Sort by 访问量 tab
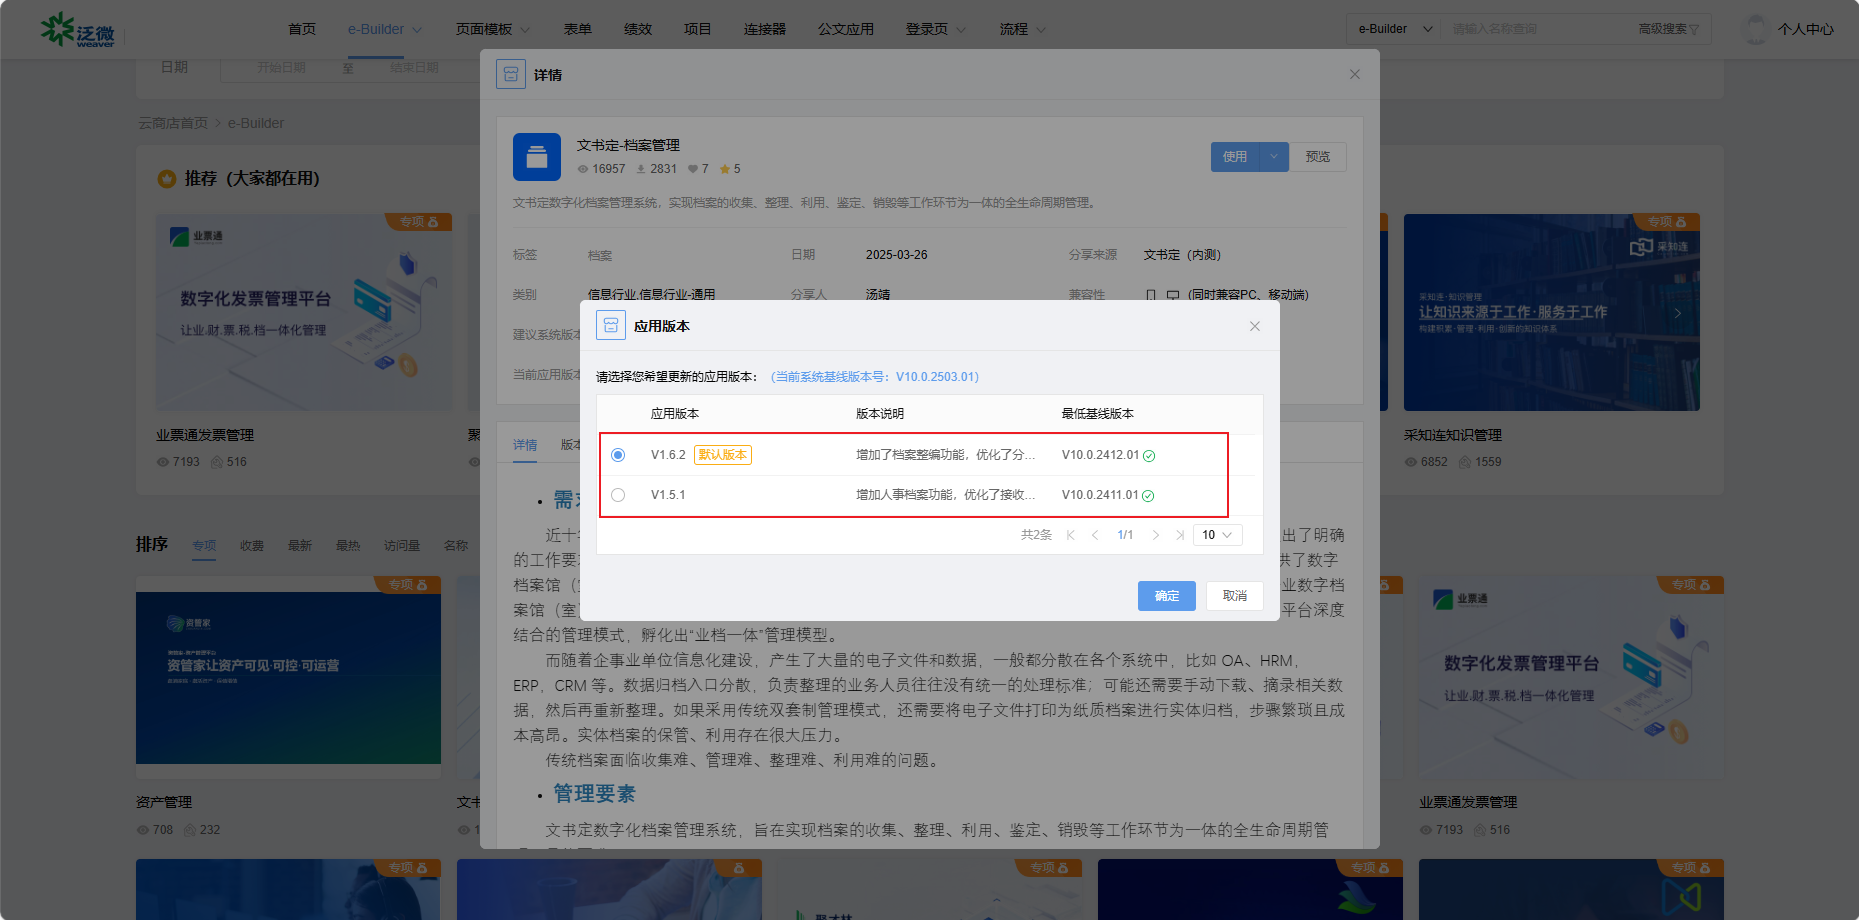 click(x=402, y=546)
